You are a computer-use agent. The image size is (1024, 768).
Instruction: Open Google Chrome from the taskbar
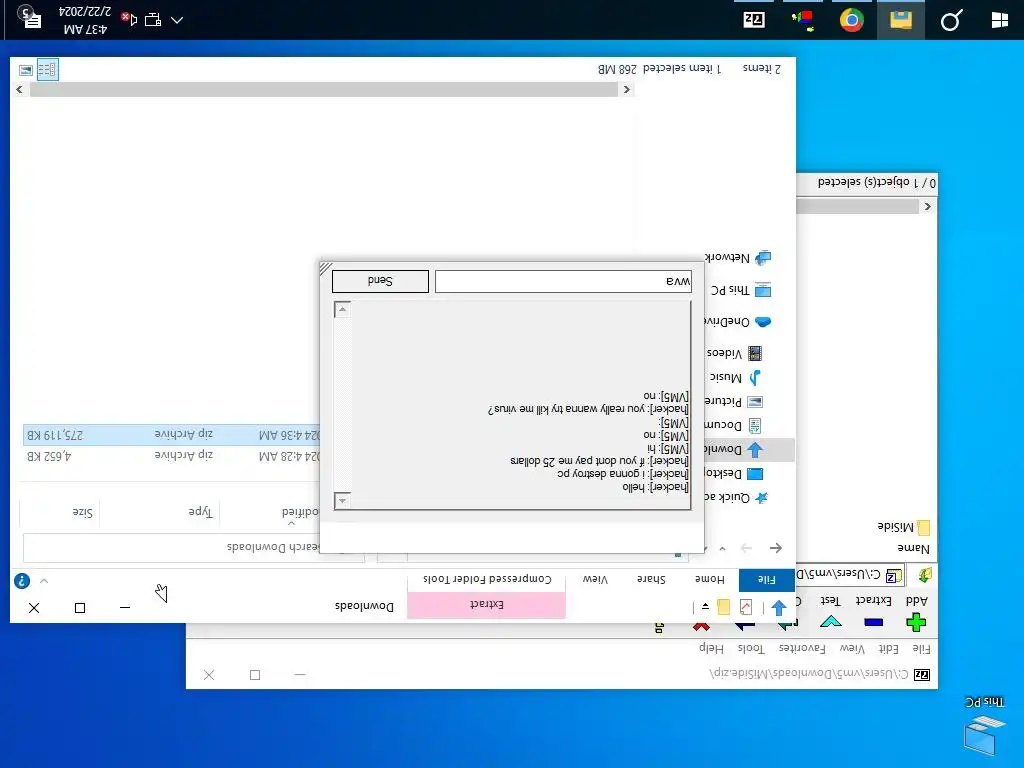coord(852,20)
